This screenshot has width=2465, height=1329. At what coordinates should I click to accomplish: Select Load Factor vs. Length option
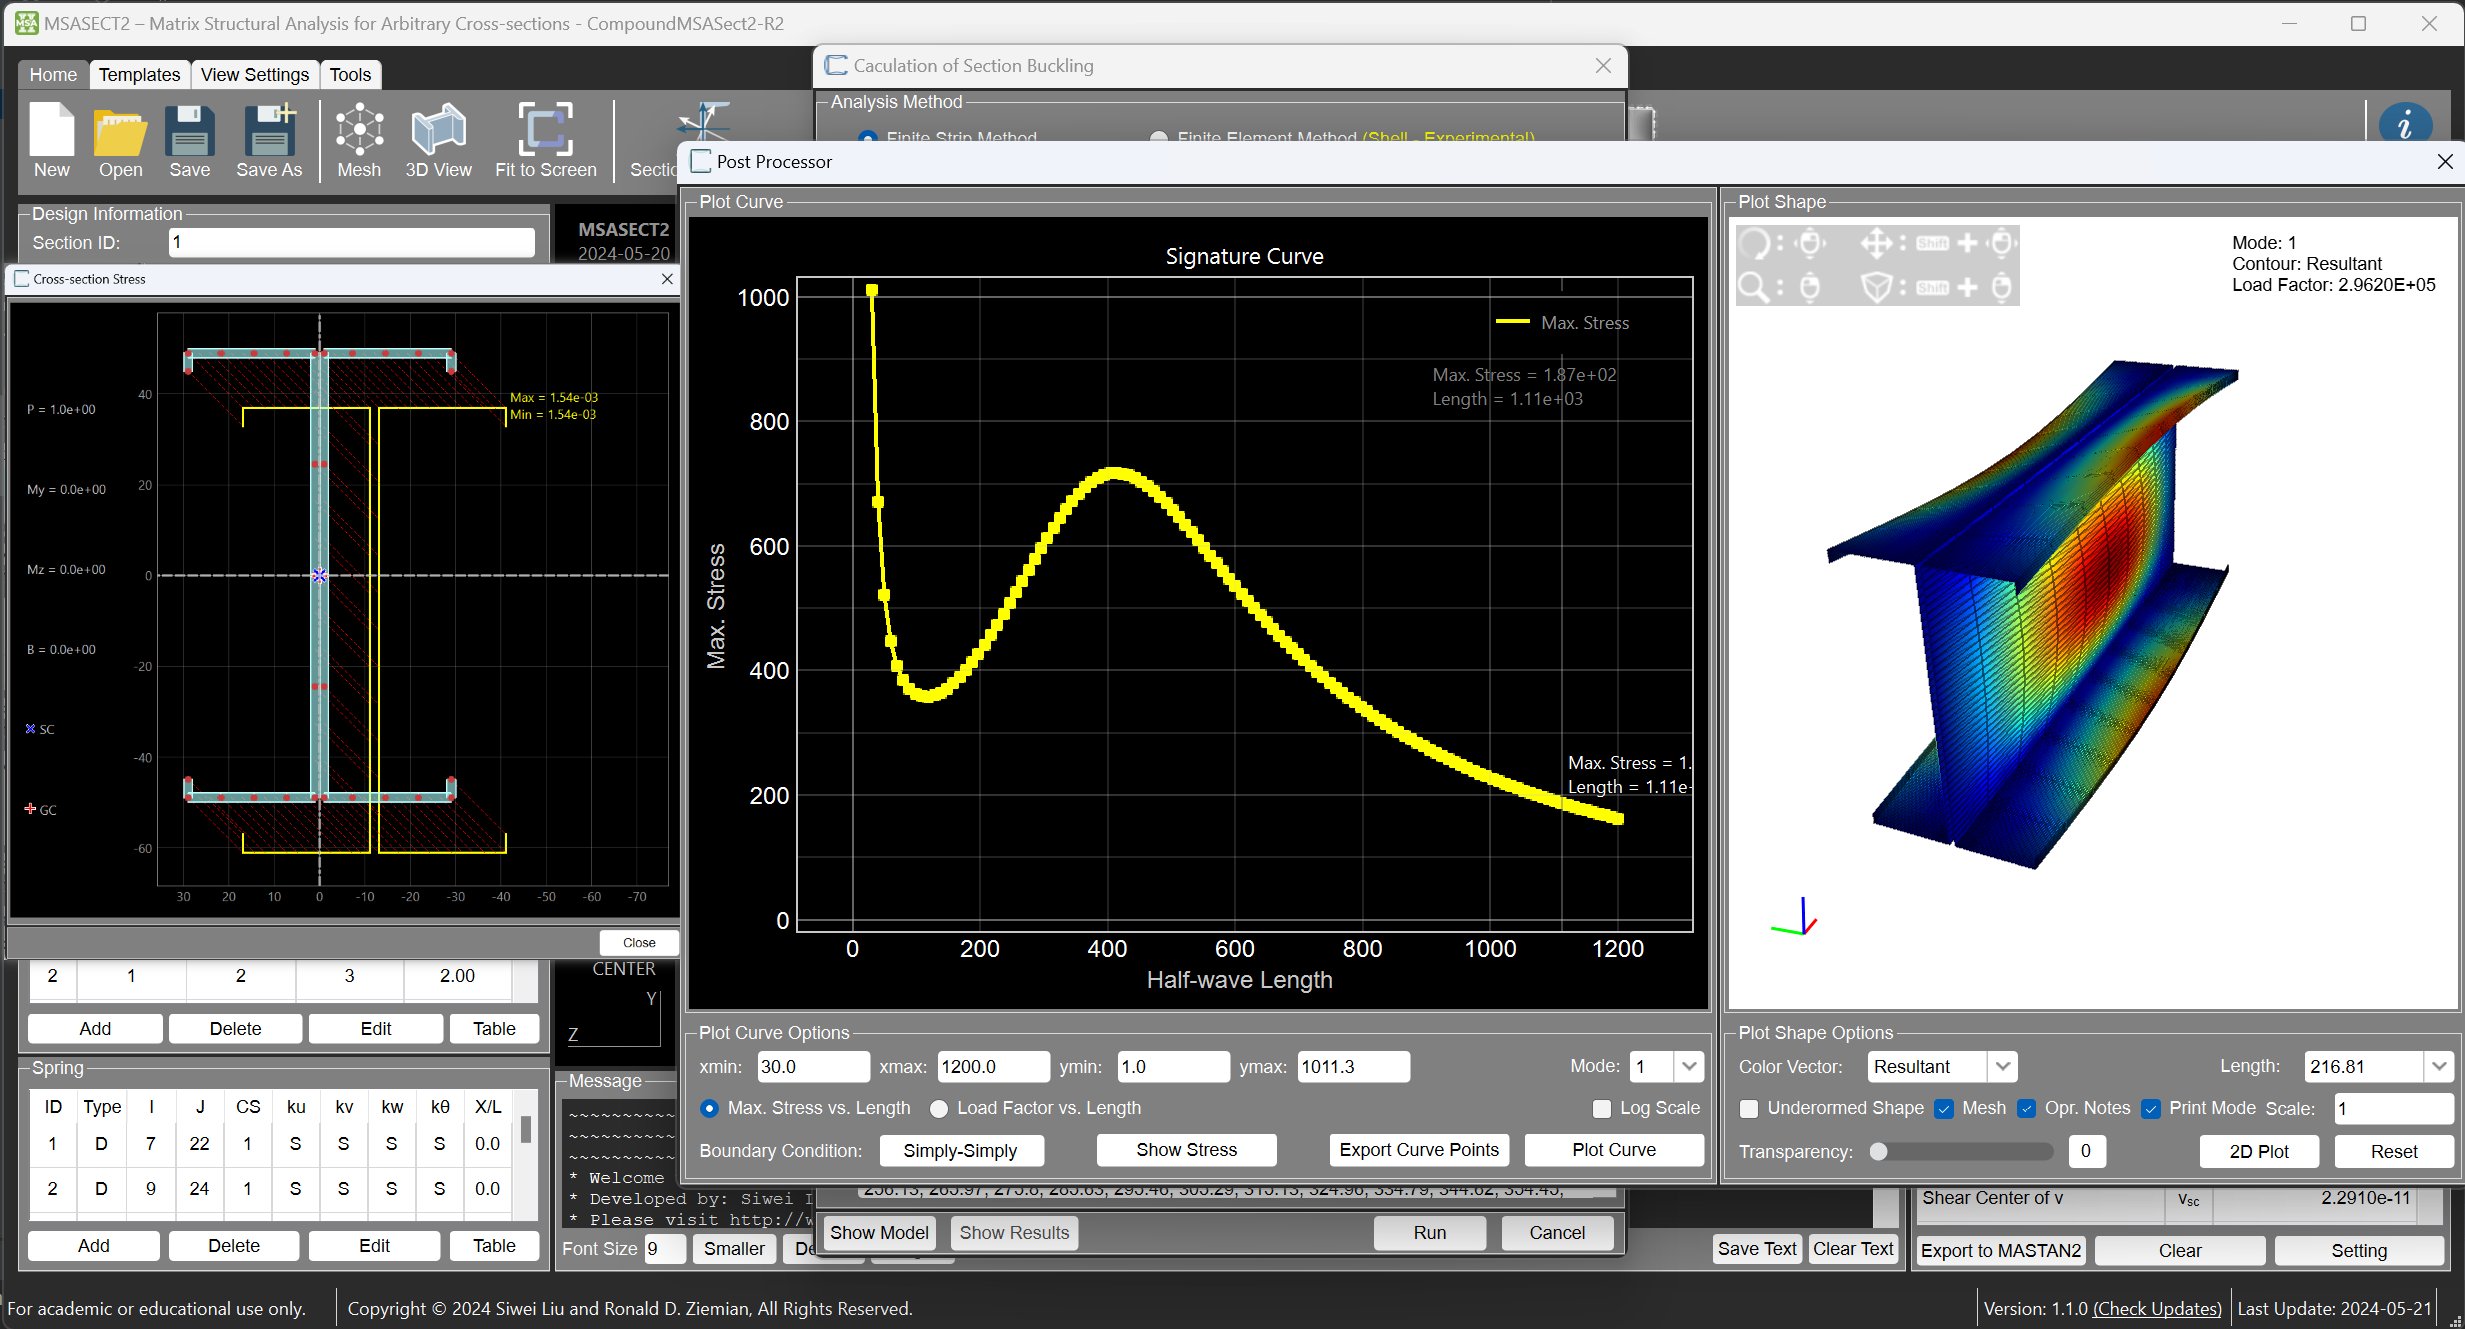pyautogui.click(x=938, y=1108)
